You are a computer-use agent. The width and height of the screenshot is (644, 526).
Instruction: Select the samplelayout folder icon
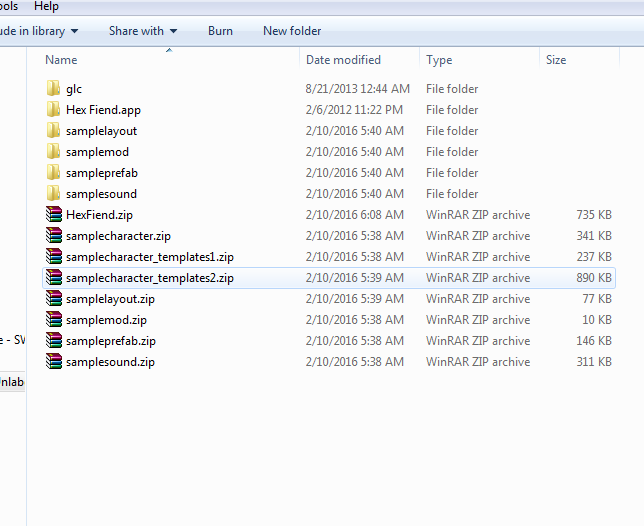pos(53,130)
